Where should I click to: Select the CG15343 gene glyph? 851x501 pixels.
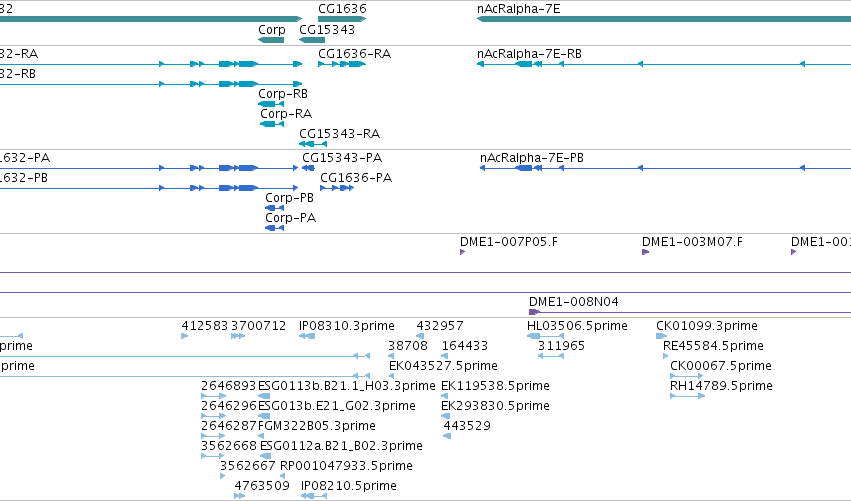(312, 40)
